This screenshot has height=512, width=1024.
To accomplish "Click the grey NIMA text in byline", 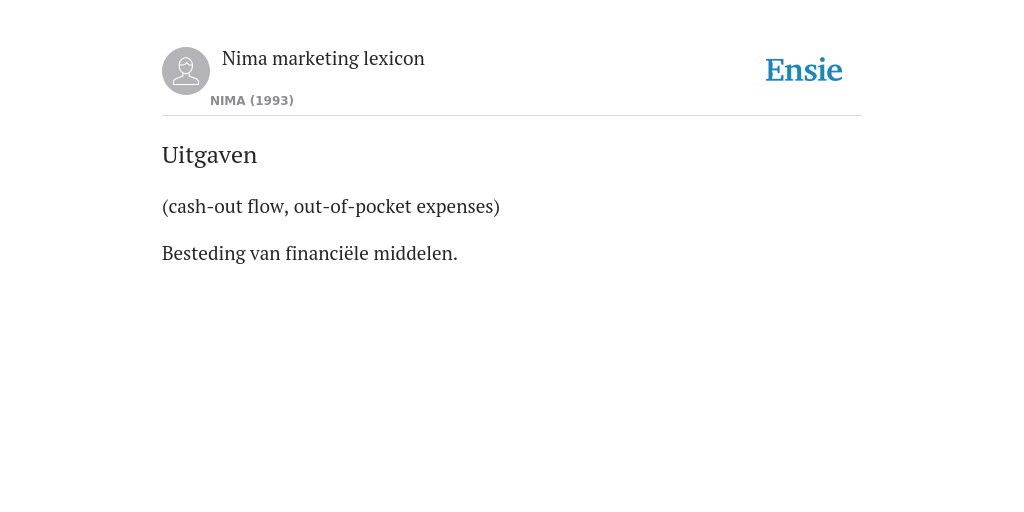I will tap(228, 101).
